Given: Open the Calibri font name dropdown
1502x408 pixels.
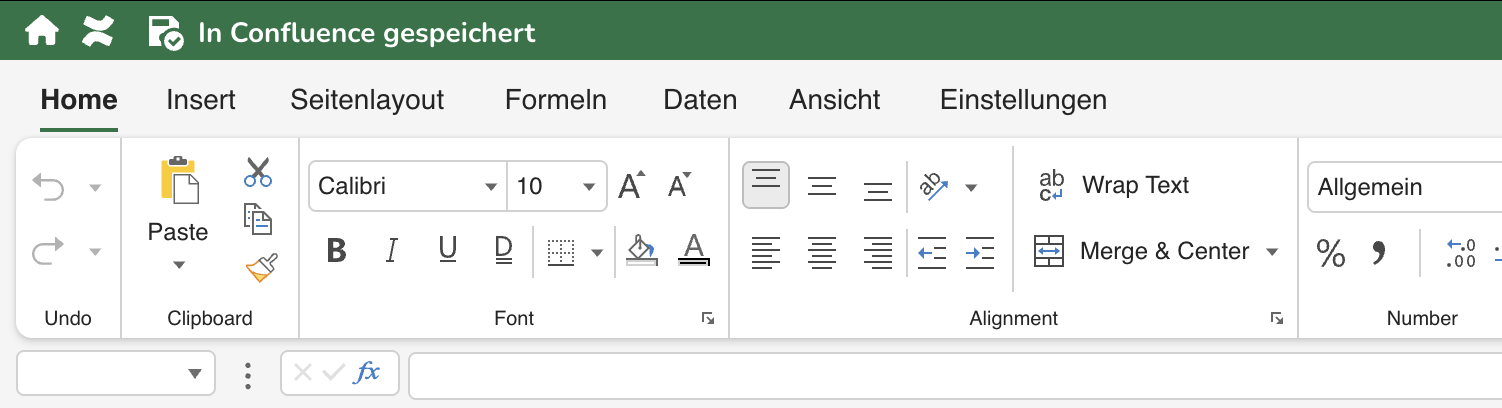Looking at the screenshot, I should (490, 187).
